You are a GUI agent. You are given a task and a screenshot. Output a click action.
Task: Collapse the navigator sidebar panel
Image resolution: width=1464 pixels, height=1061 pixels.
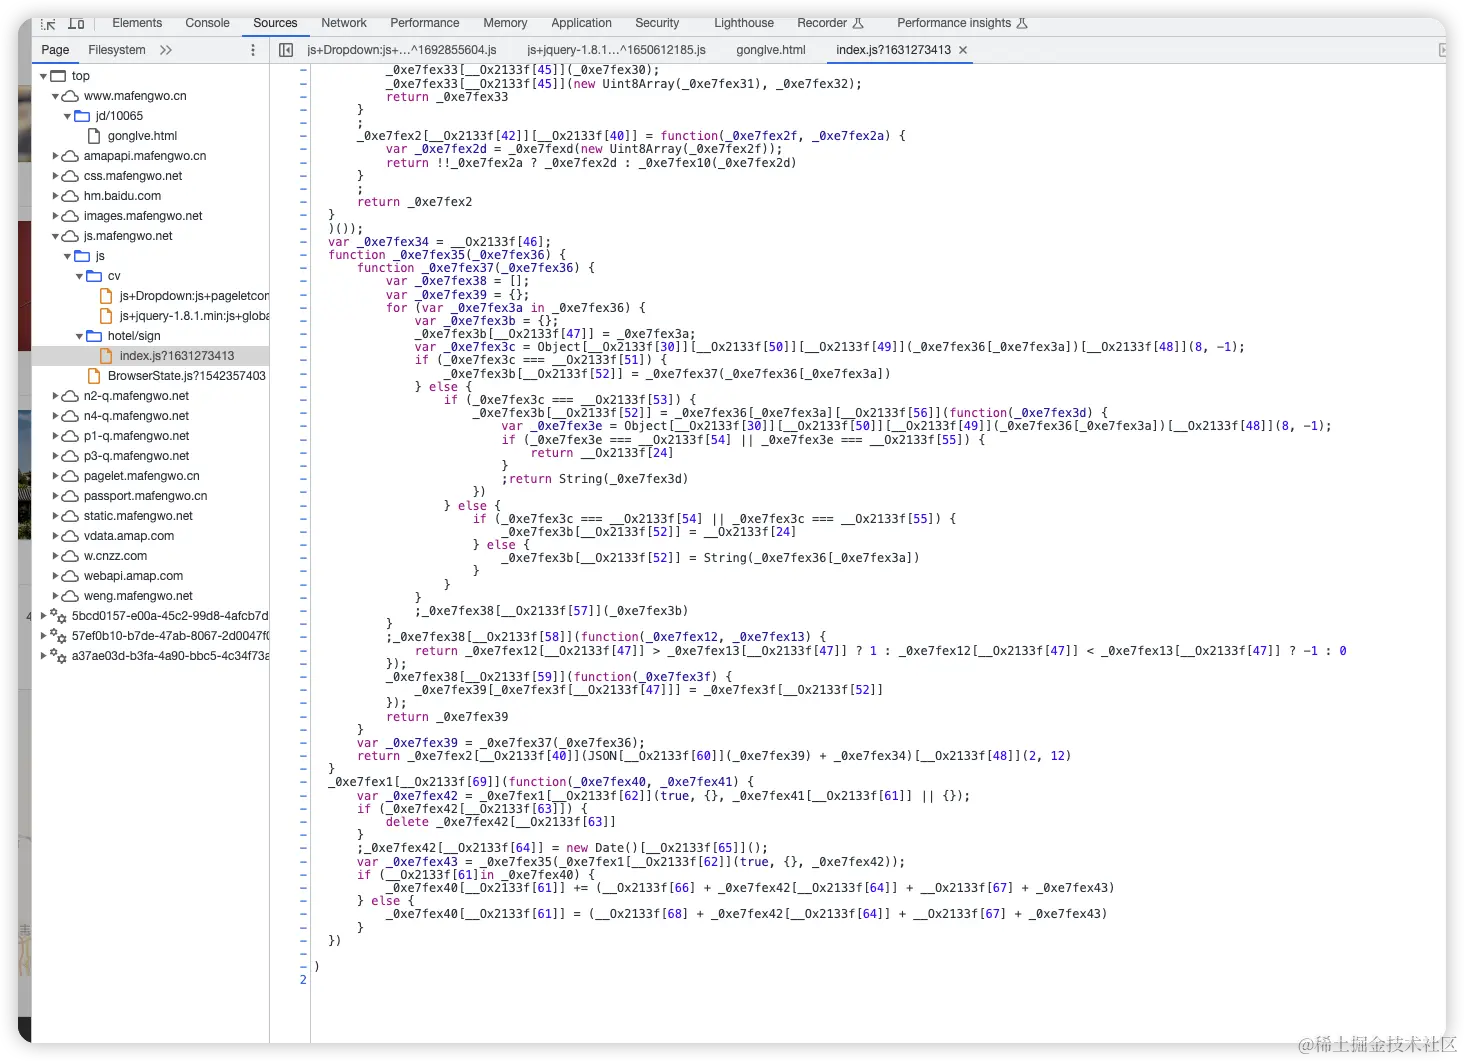[x=287, y=49]
